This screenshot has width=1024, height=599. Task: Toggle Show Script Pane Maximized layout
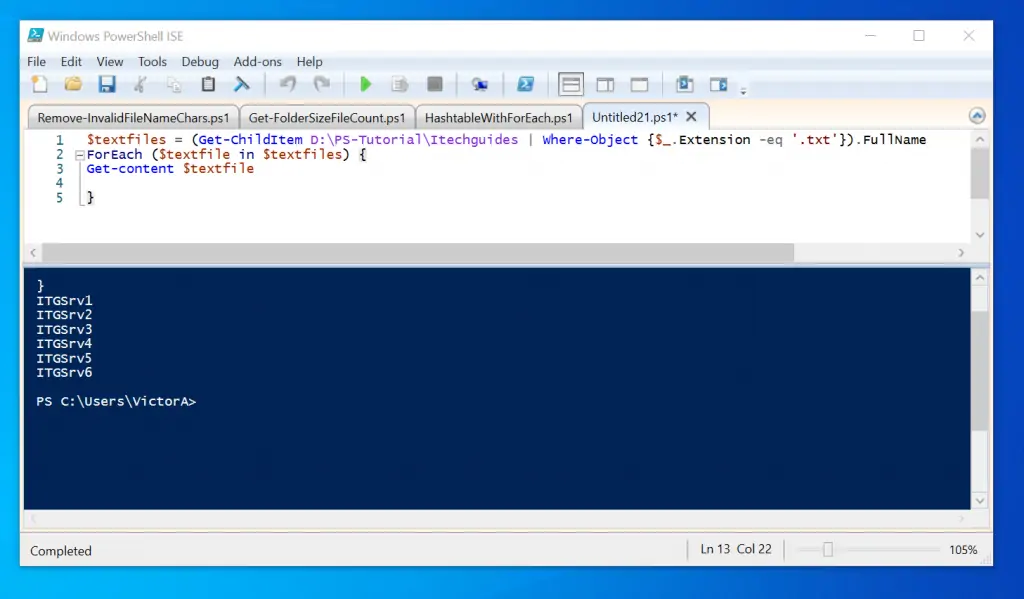pos(639,85)
